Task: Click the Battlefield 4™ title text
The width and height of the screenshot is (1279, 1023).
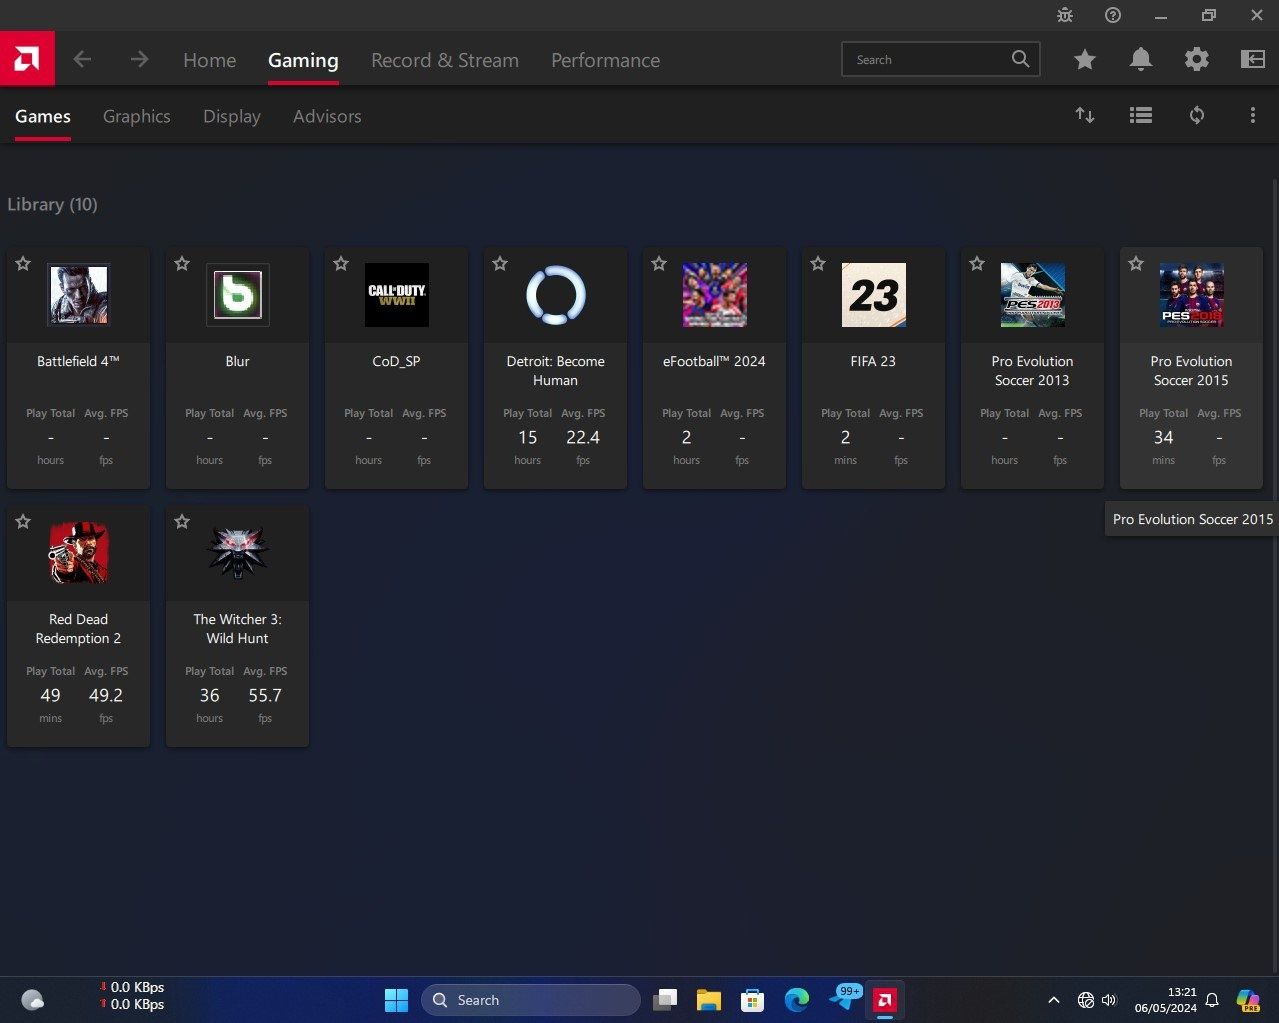Action: click(78, 361)
